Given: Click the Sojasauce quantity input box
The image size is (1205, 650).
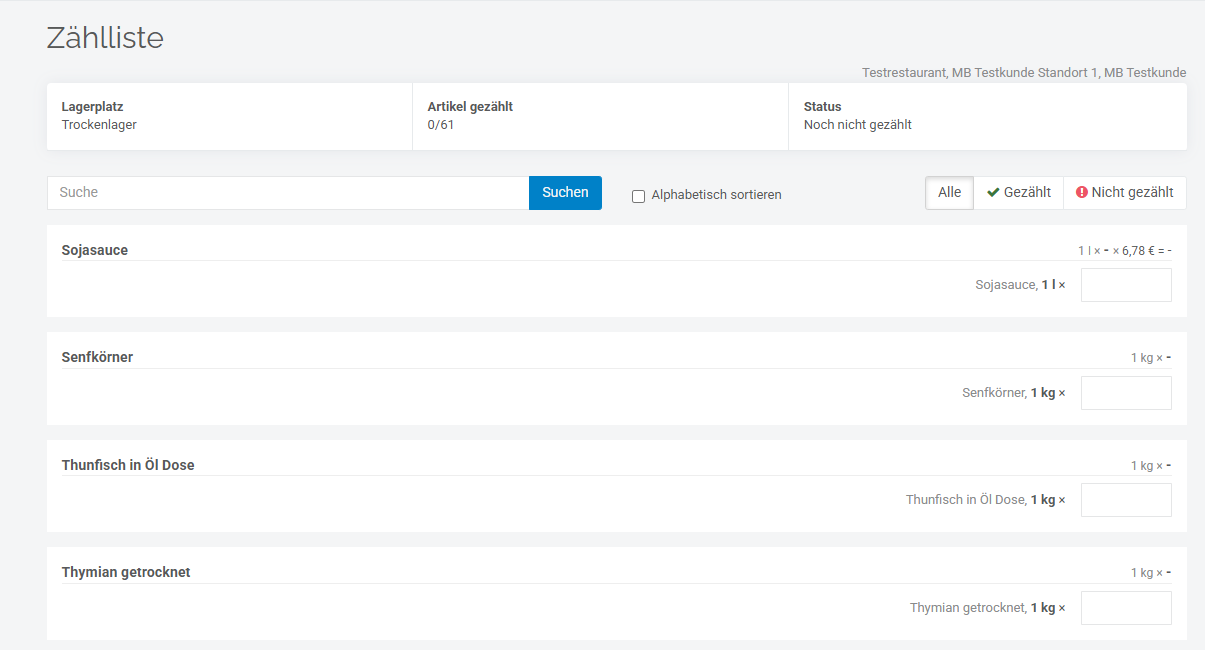Looking at the screenshot, I should pos(1125,285).
